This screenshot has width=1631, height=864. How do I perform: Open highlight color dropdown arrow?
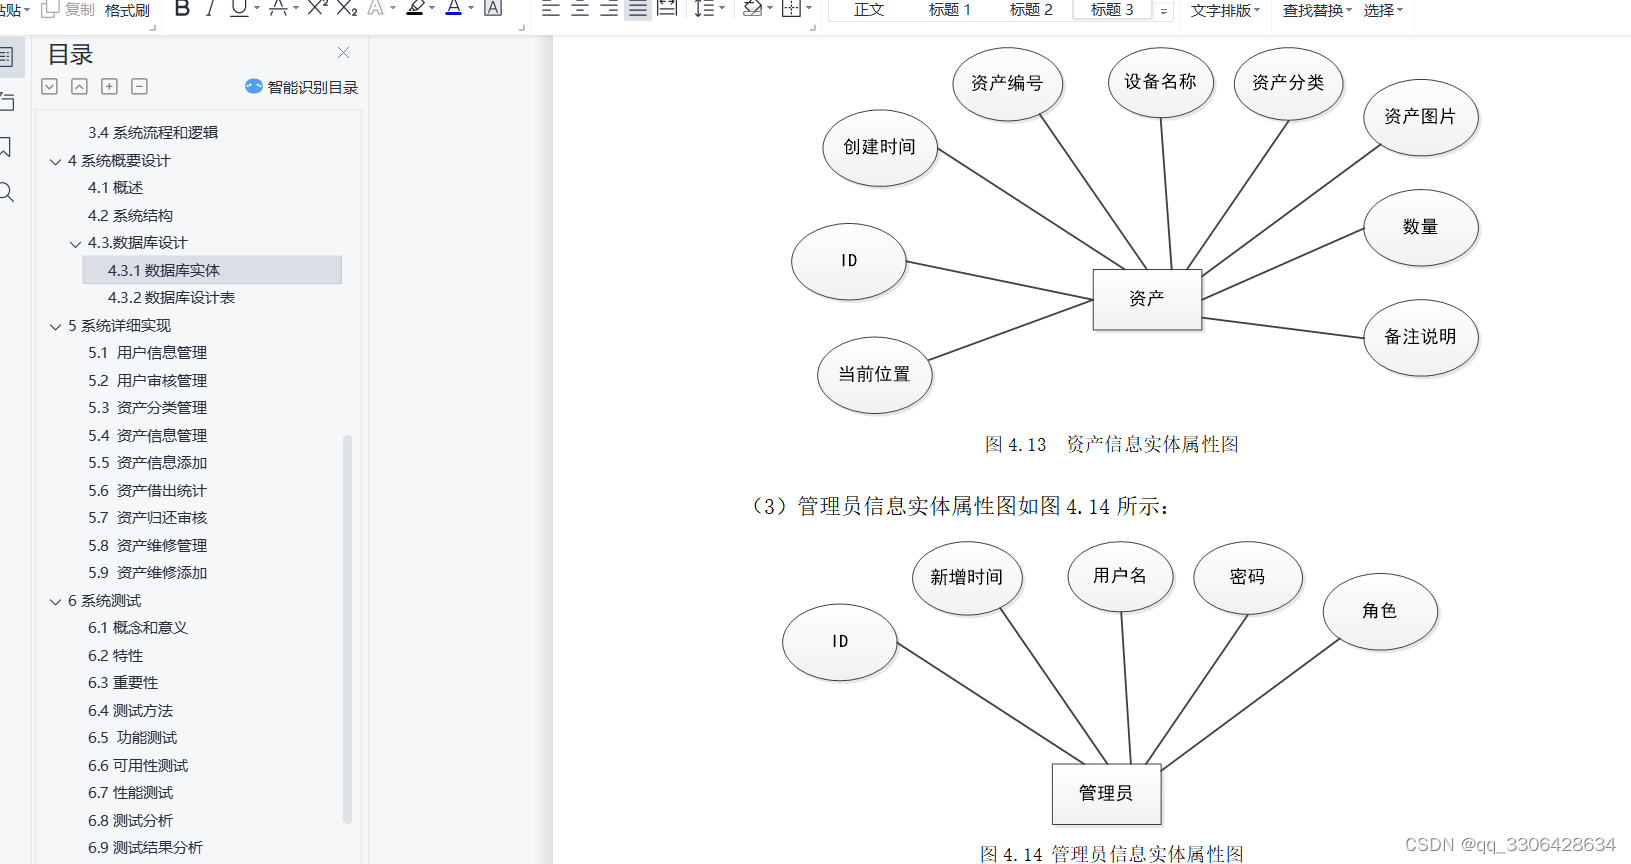pos(432,9)
